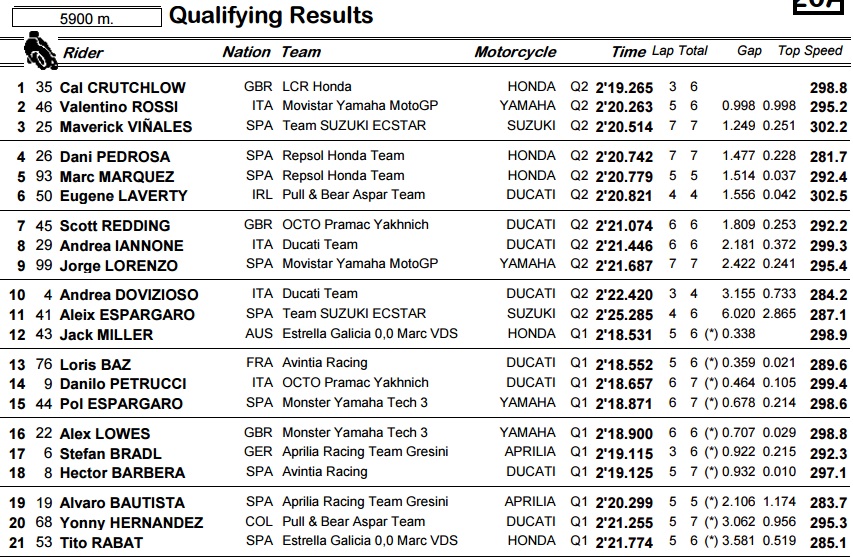The height and width of the screenshot is (557, 853).
Task: Click Aprilia Racing Team Gresini for Alvaro BAUTISTA
Action: tap(365, 501)
